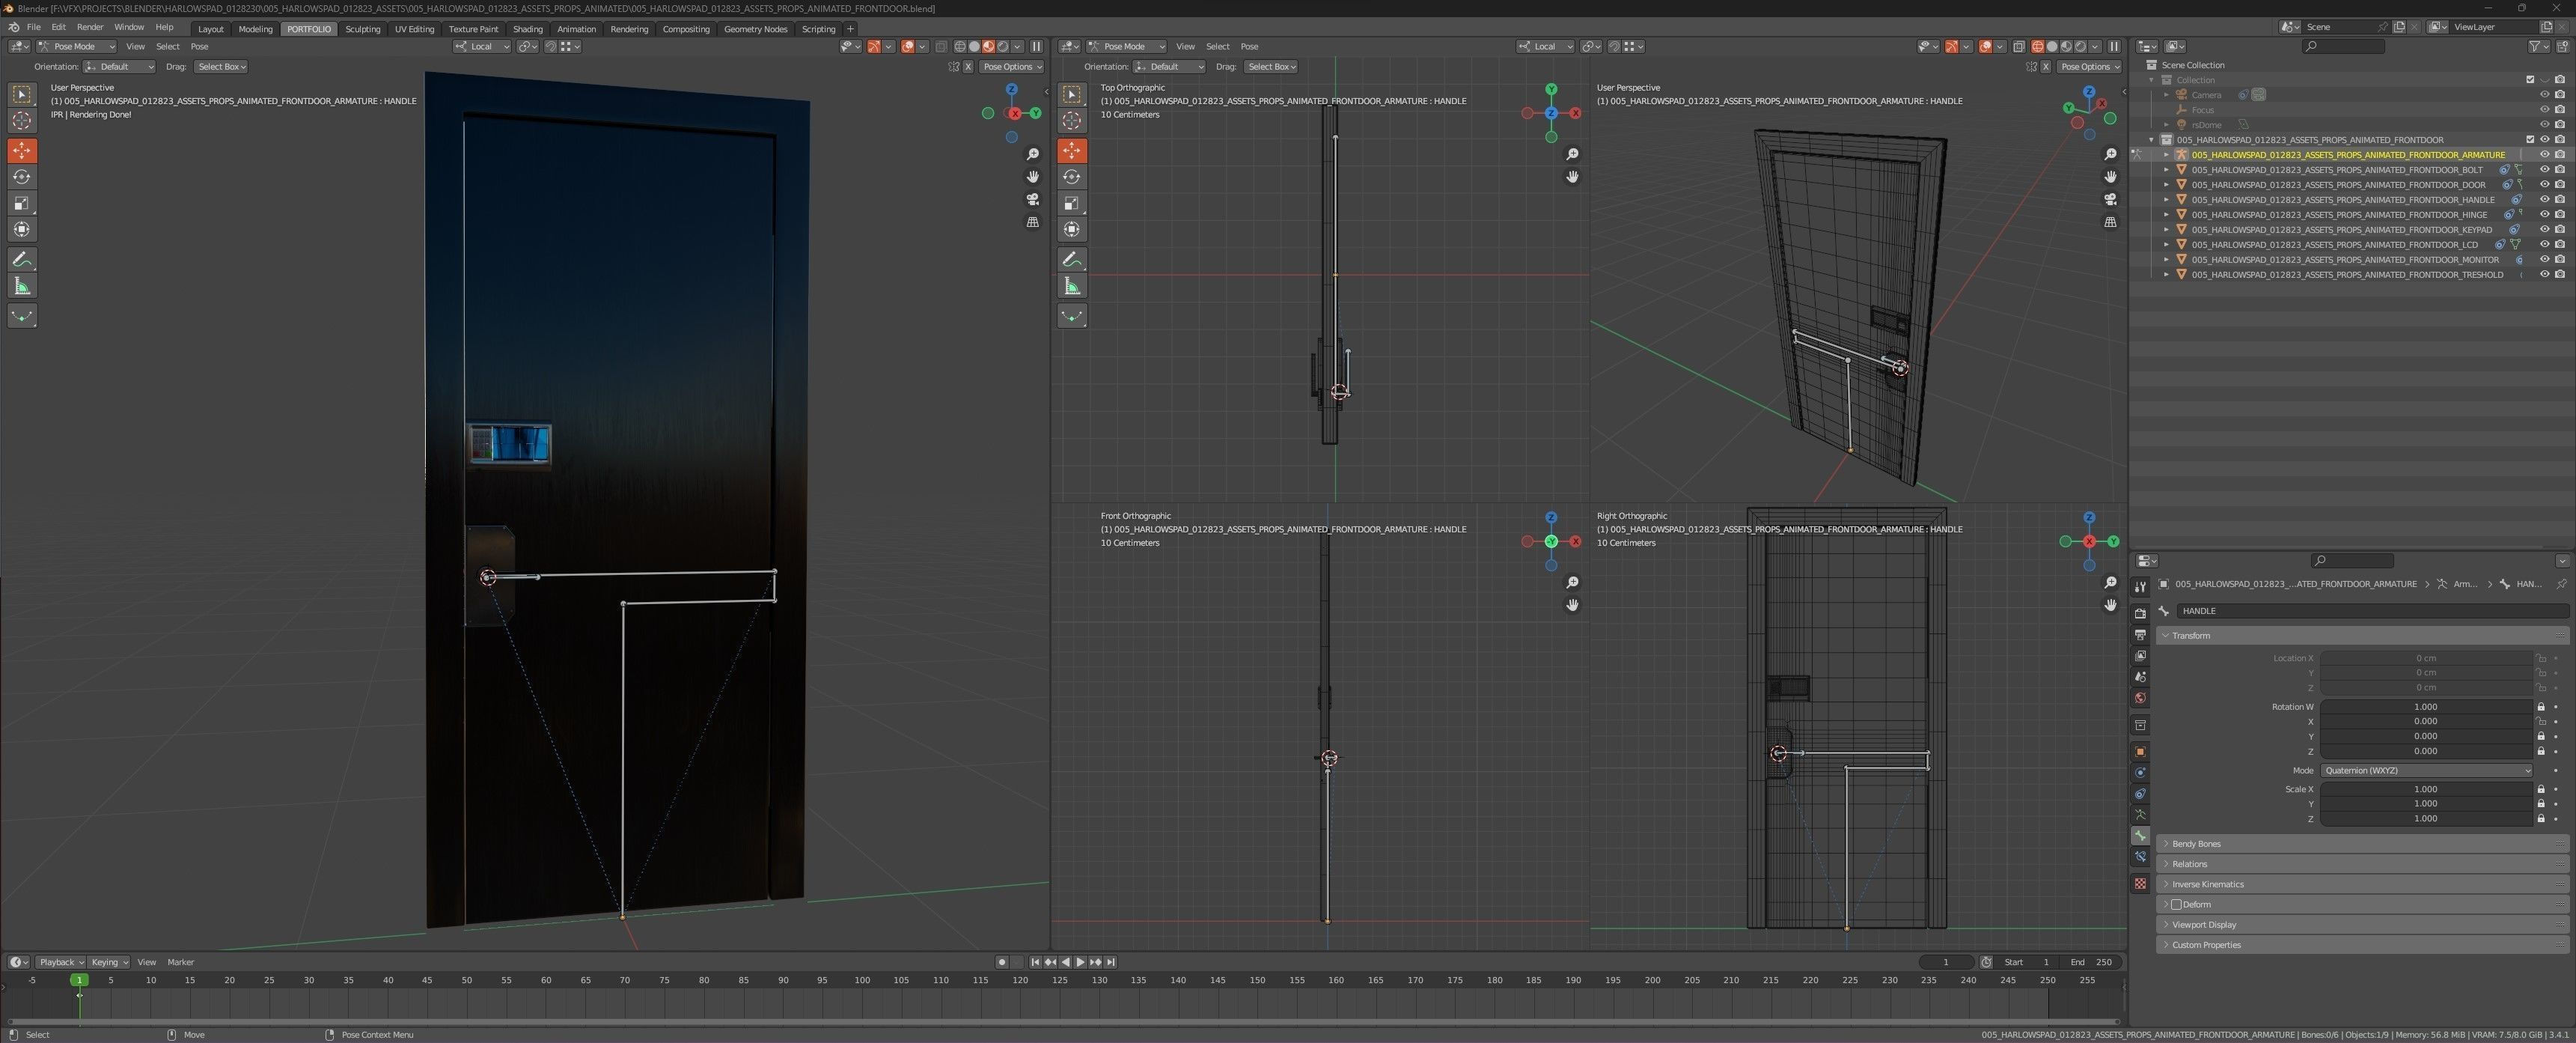This screenshot has height=1043, width=2576.
Task: Open Pose menu in left viewport header
Action: click(199, 46)
